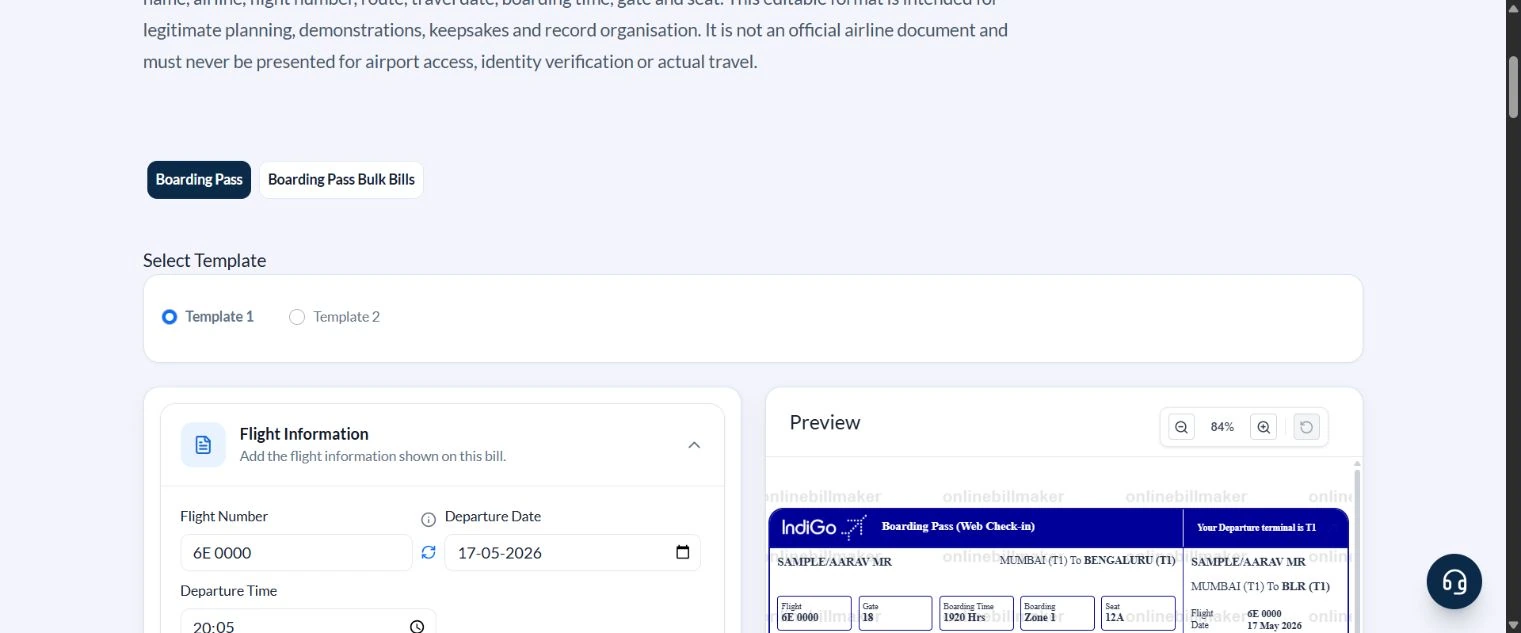Screen dimensions: 1521x633
Task: Select the Template 1 radio button
Action: coord(170,317)
